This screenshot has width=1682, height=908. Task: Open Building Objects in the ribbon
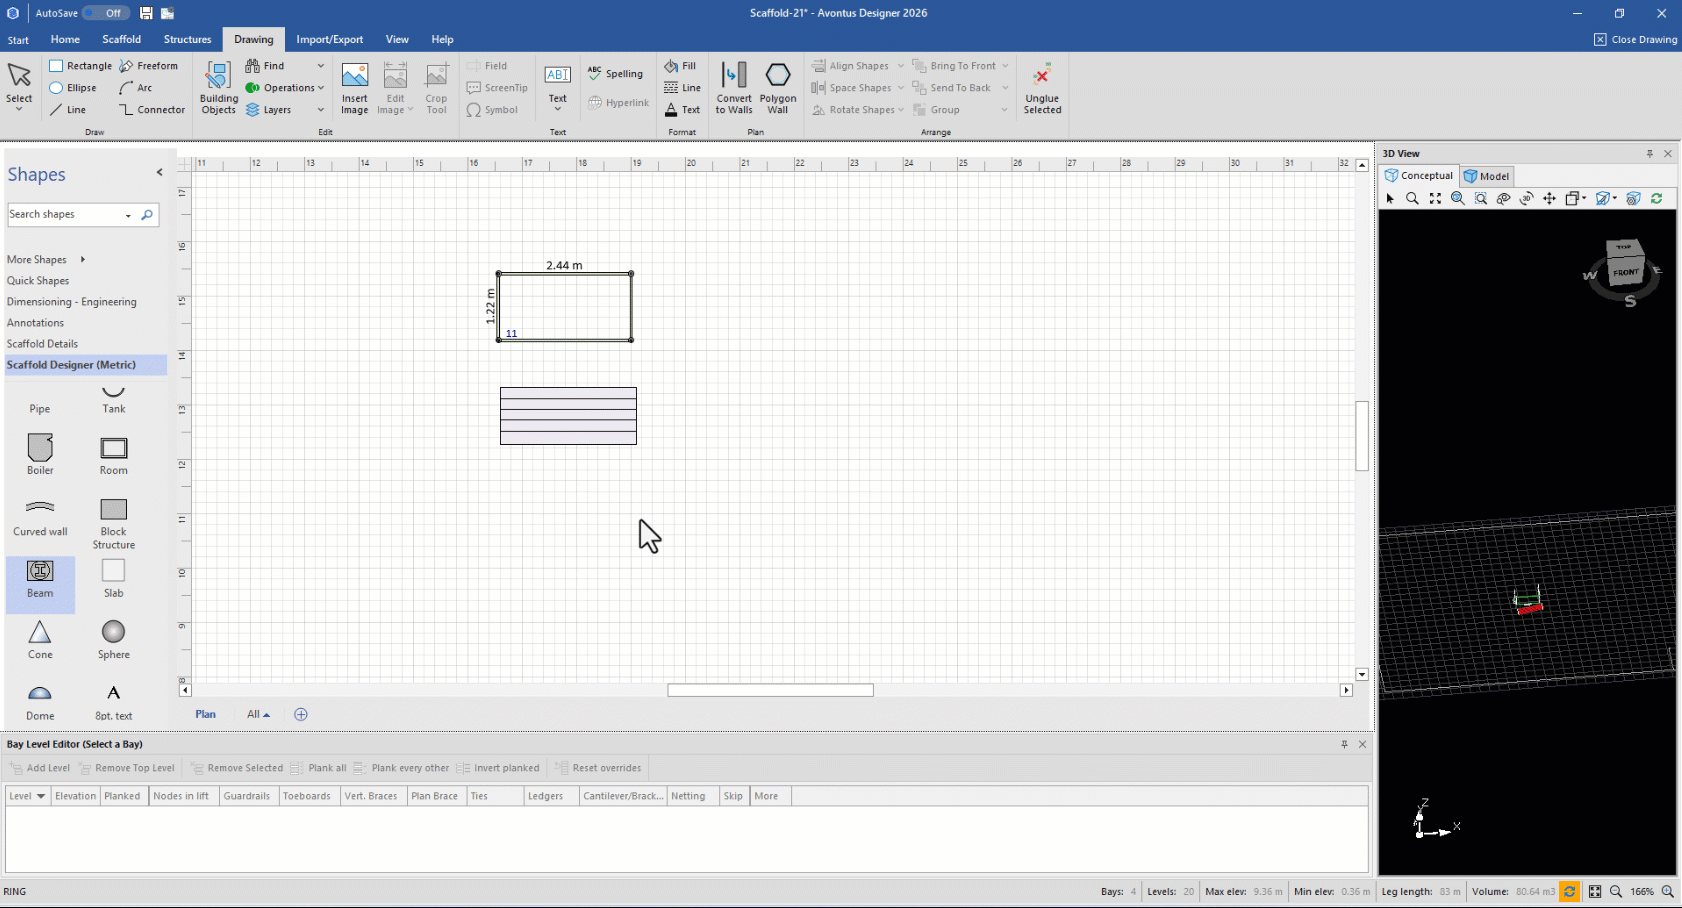(218, 88)
